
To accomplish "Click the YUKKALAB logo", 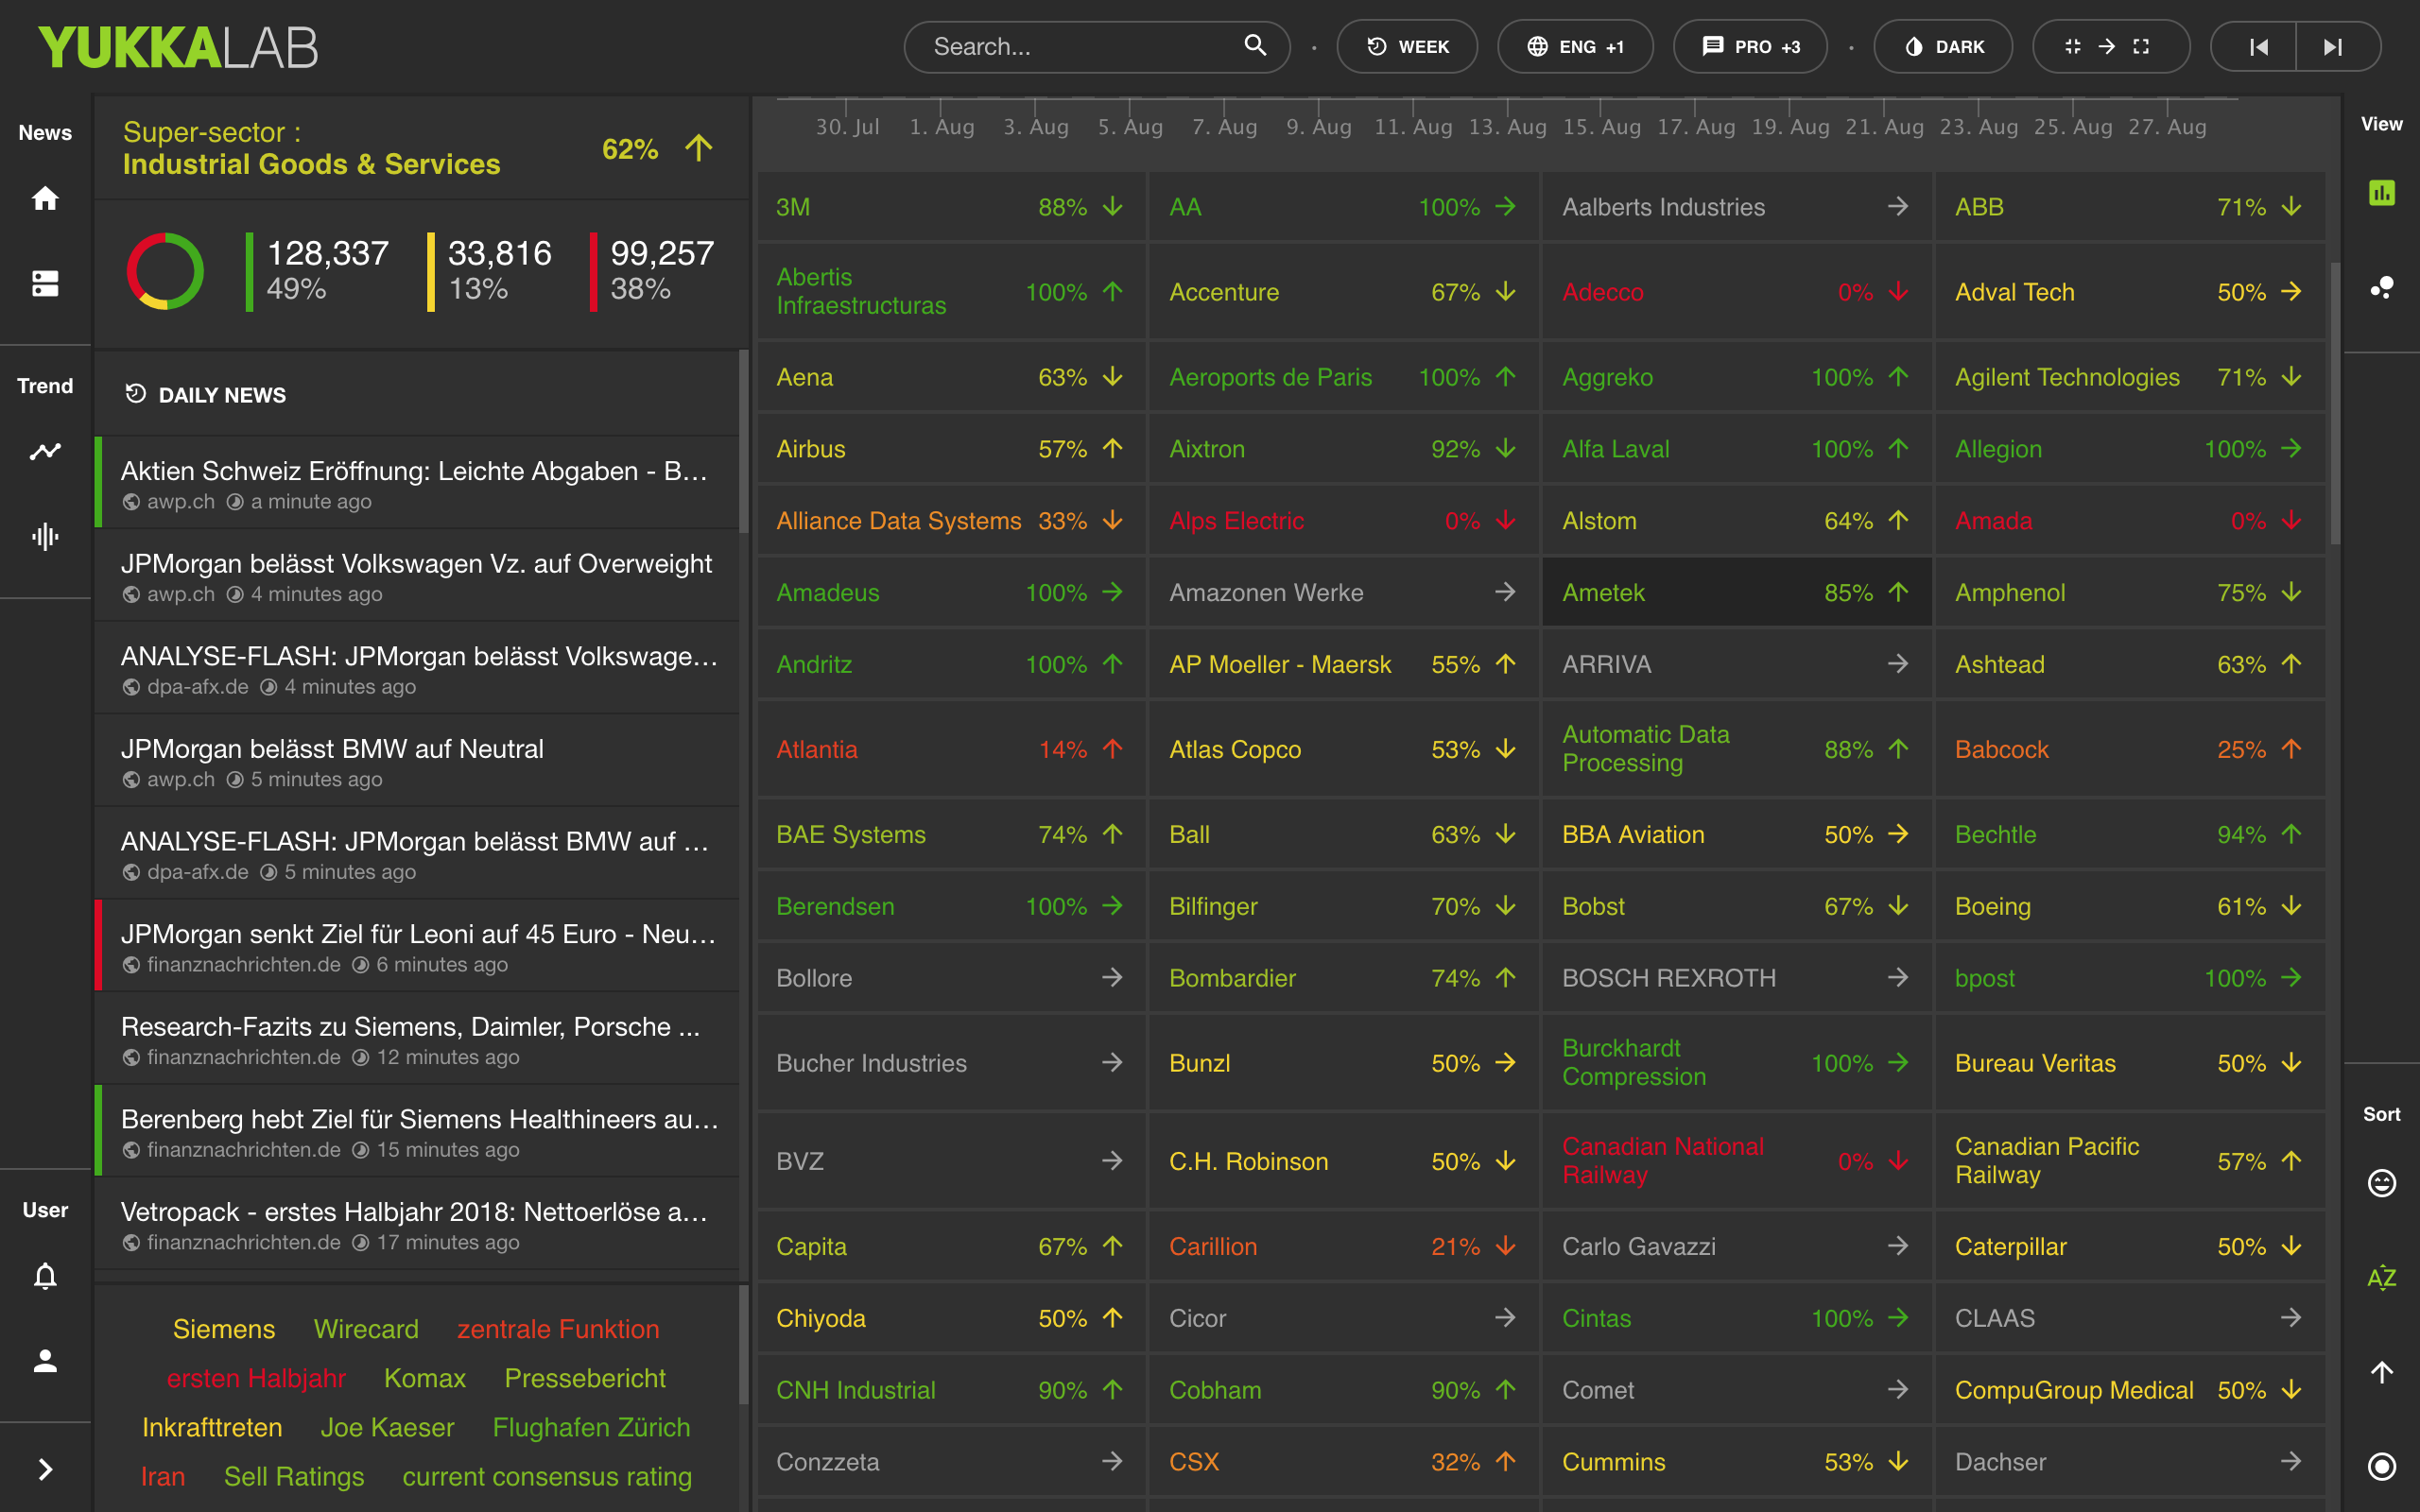I will click(x=178, y=47).
